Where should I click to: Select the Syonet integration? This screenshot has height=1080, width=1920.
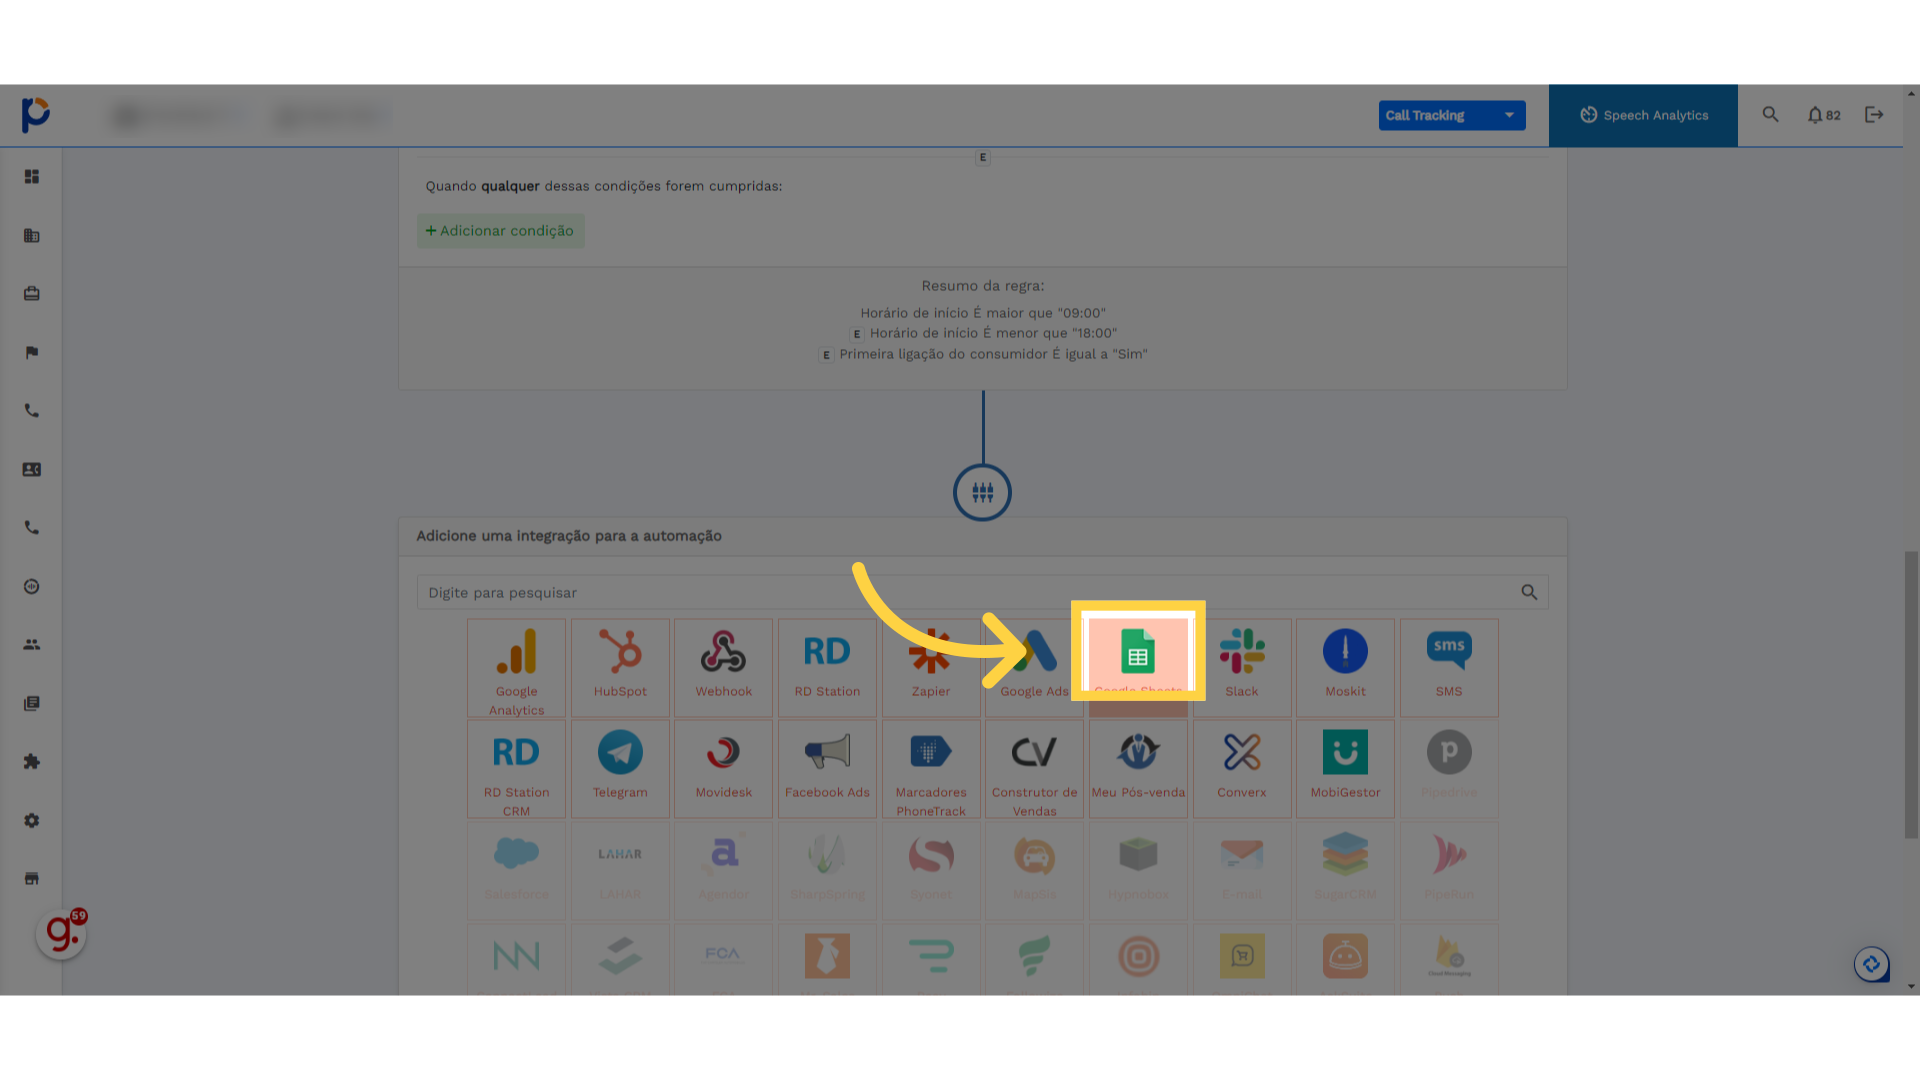pos(931,870)
